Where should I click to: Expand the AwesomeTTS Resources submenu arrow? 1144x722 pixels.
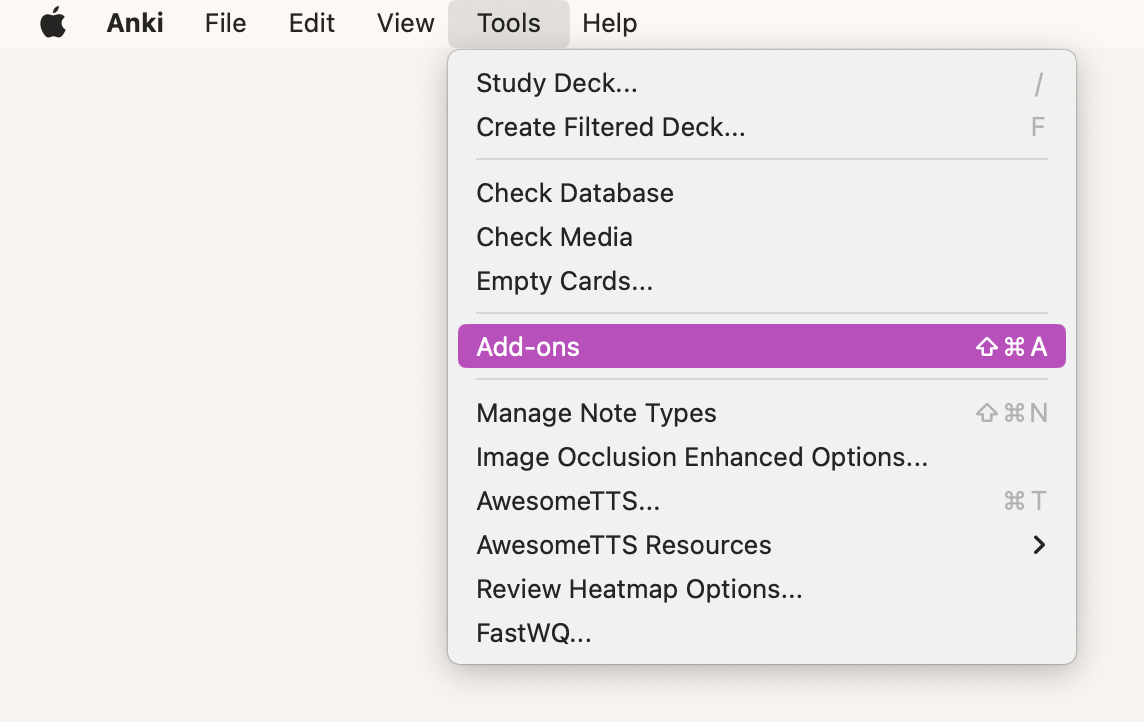click(x=1039, y=545)
